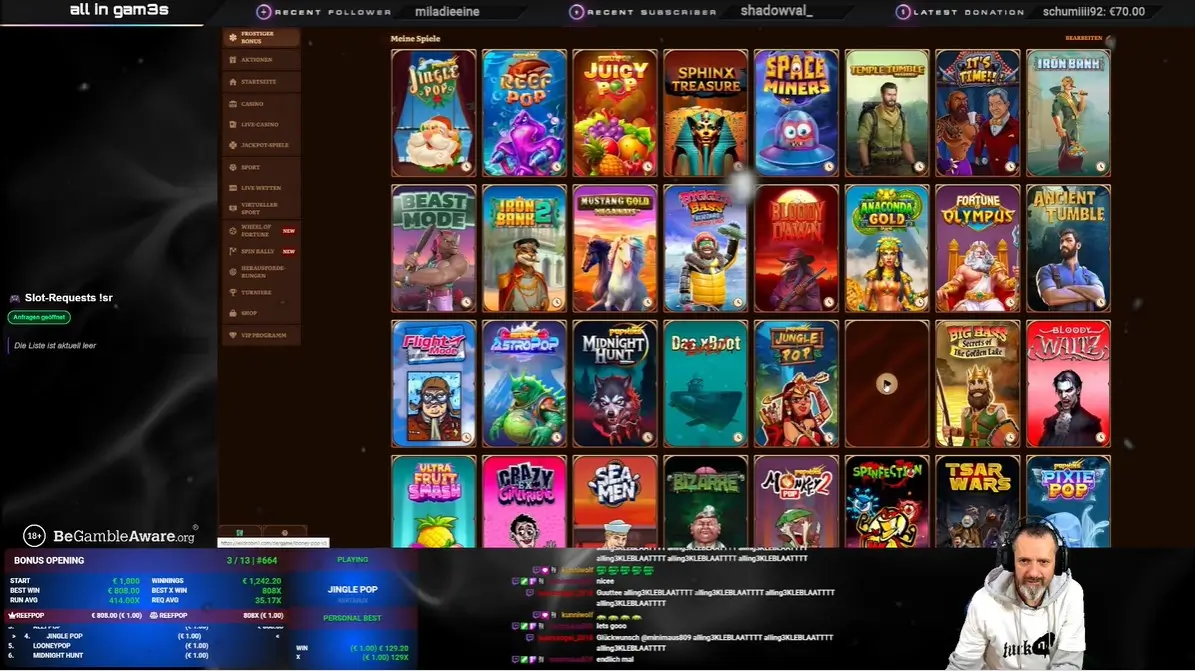Open the Astro Pop game
This screenshot has width=1195, height=671.
(524, 384)
